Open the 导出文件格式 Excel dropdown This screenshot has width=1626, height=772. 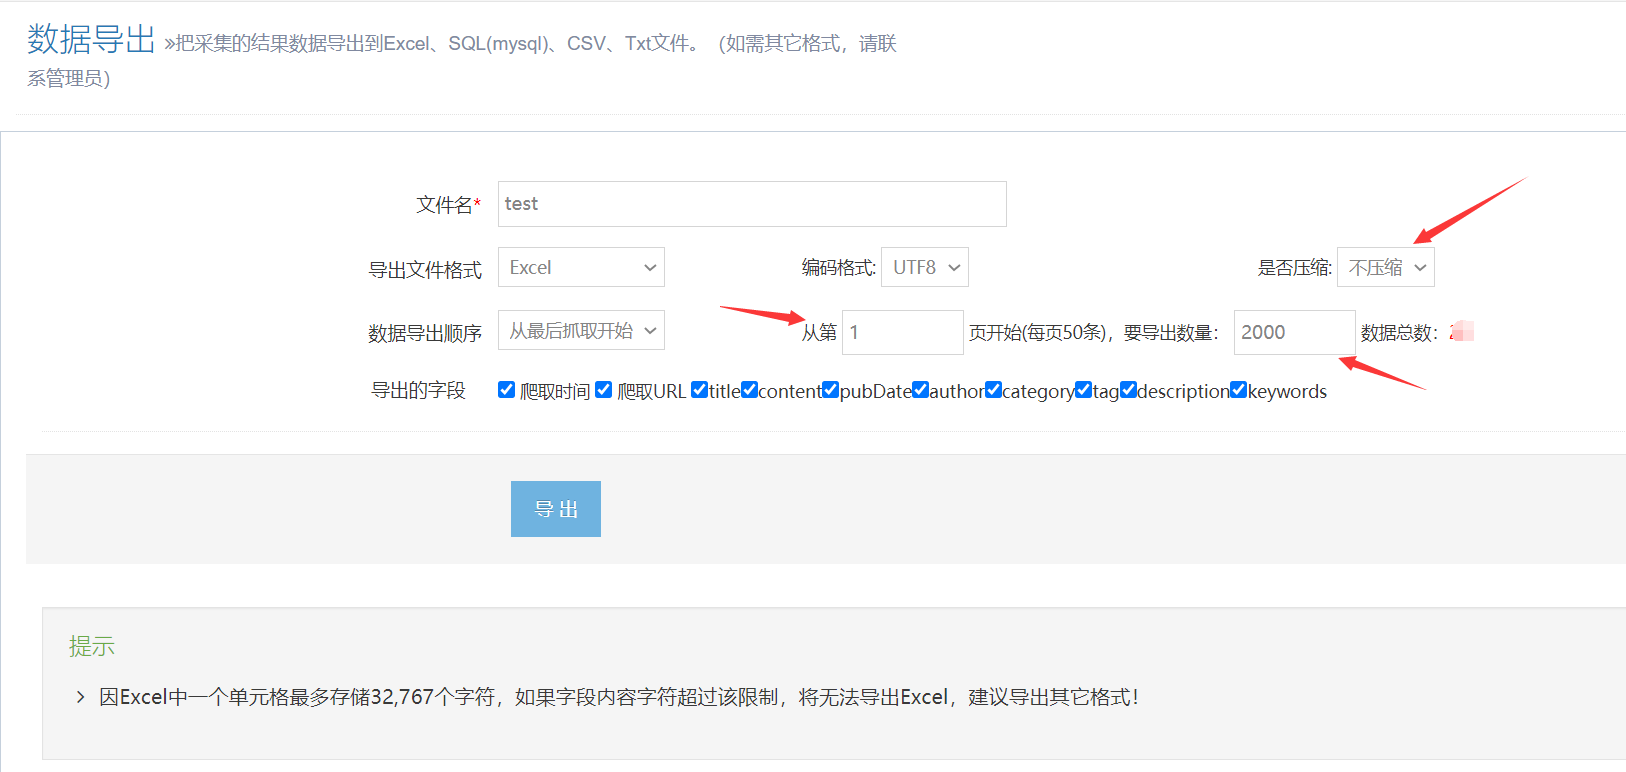coord(581,267)
